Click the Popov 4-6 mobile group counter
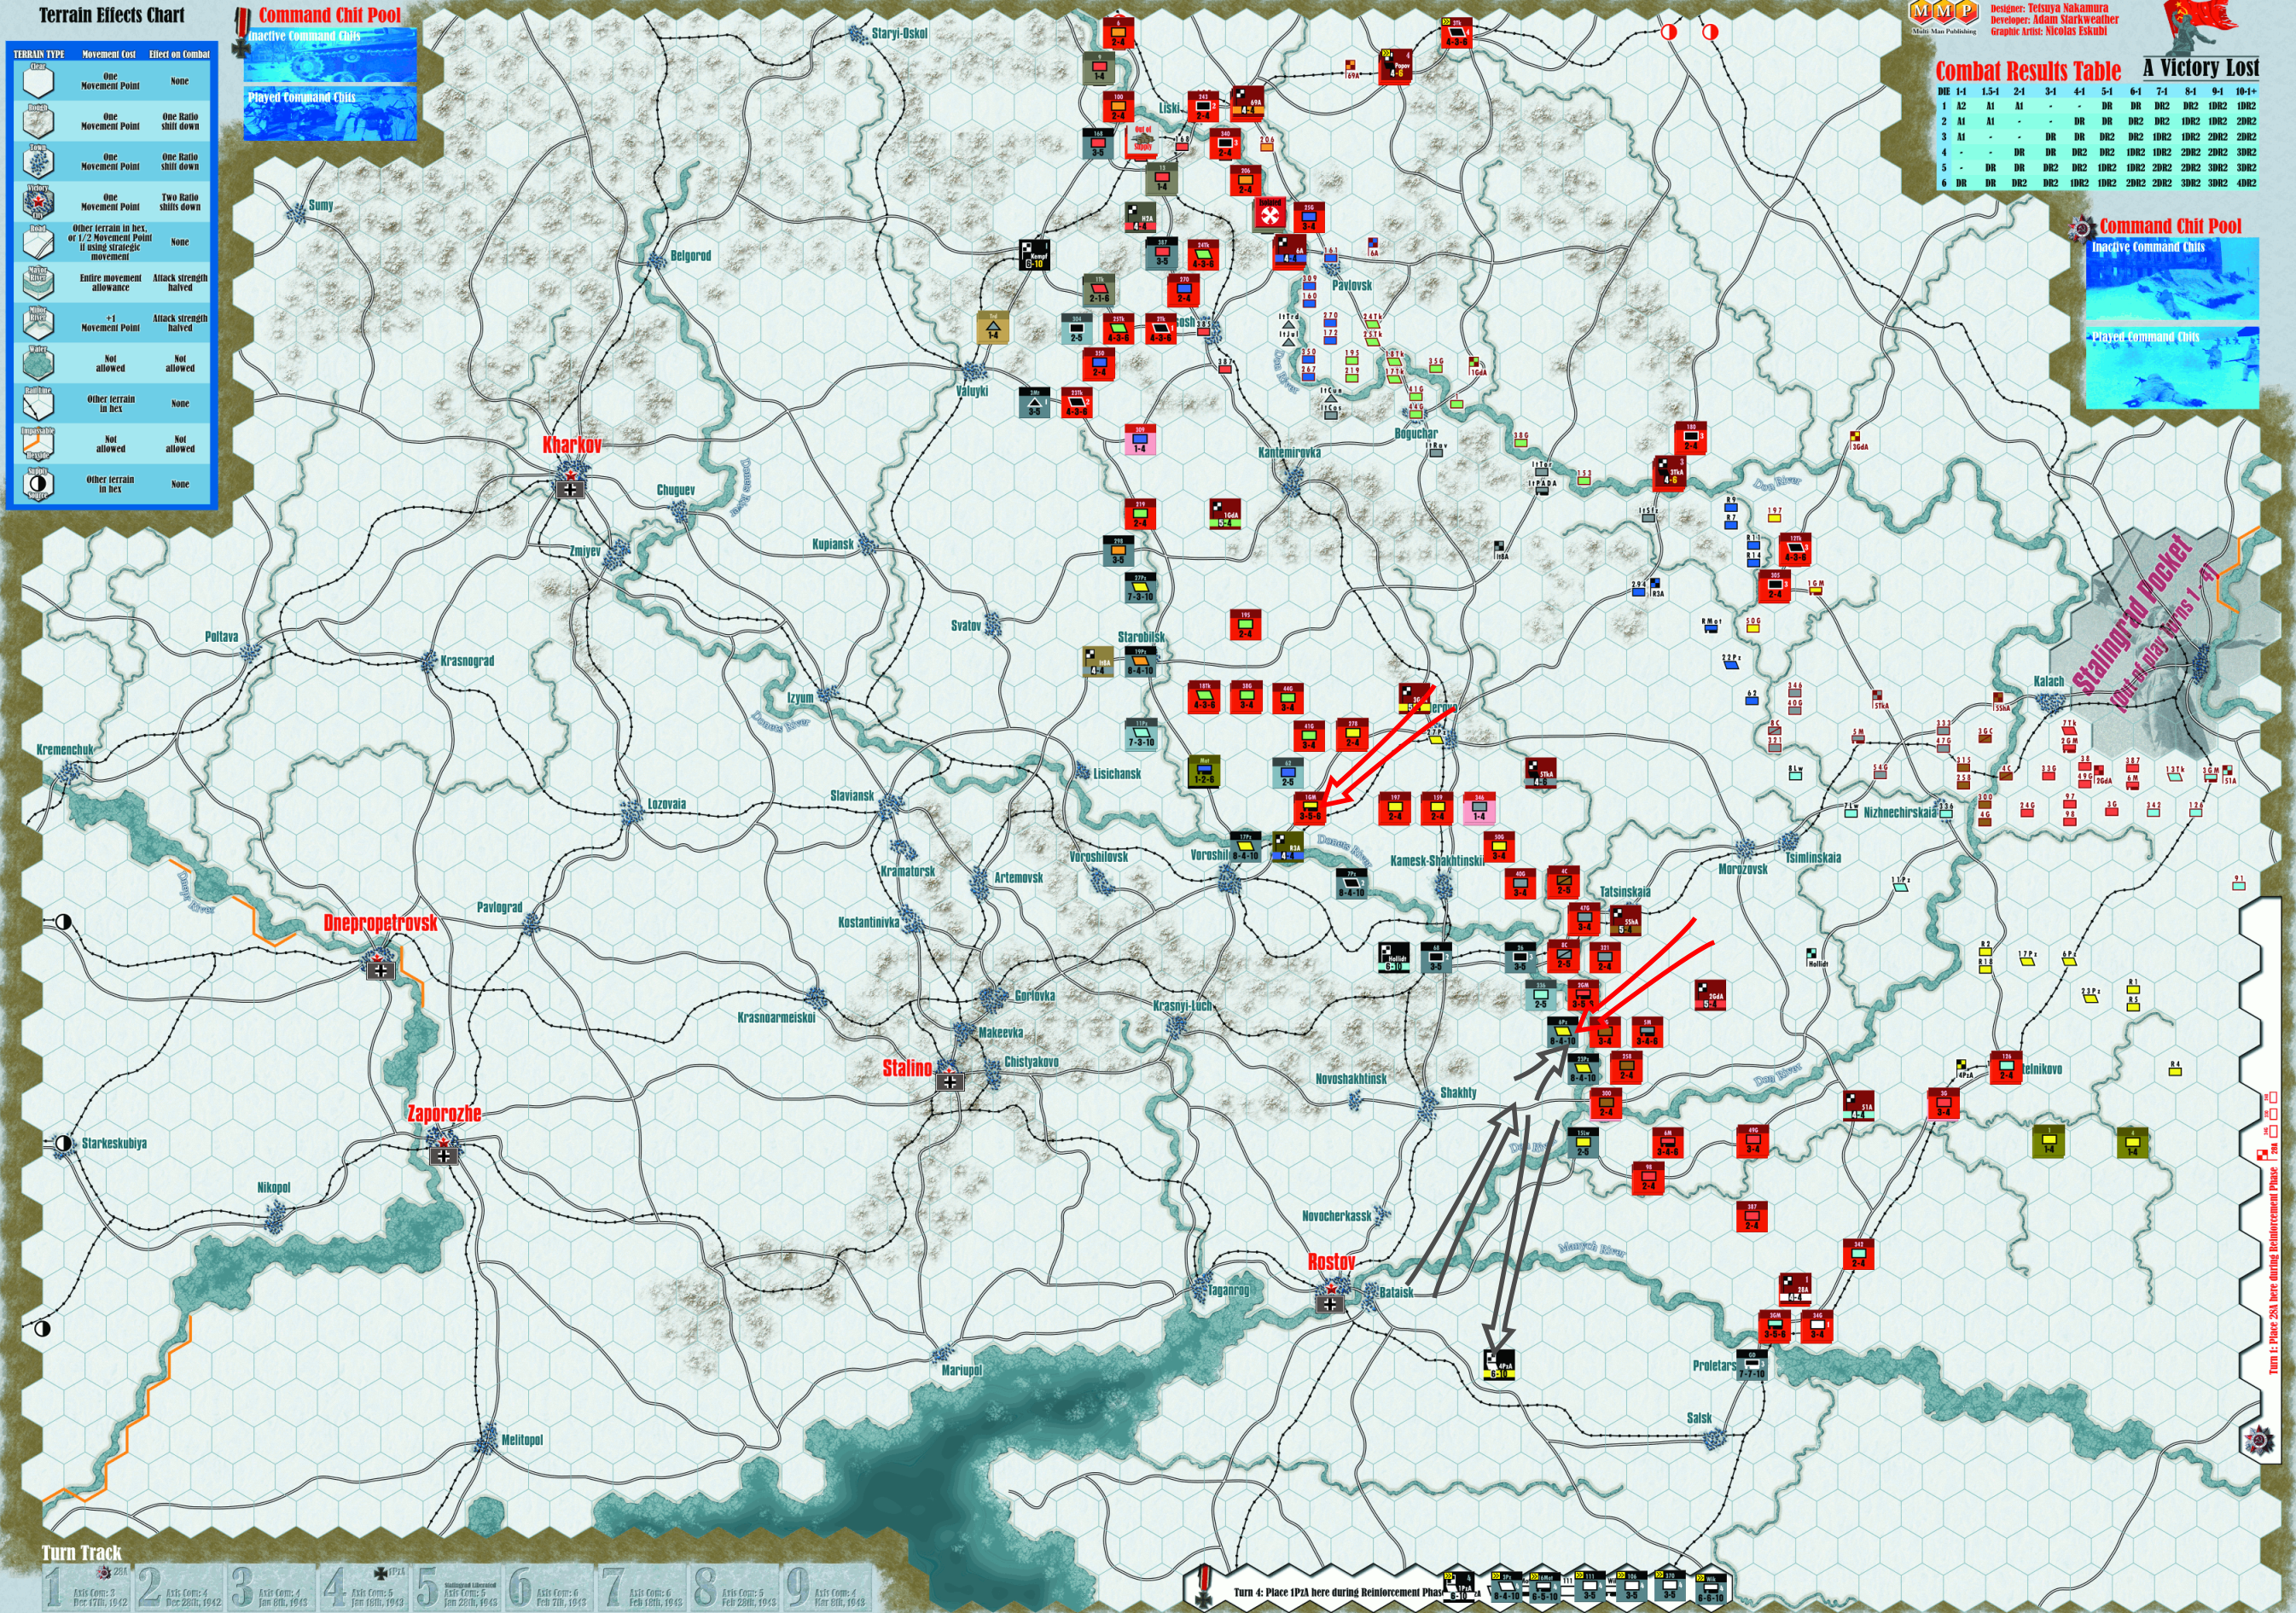The image size is (2296, 1613). (1396, 66)
